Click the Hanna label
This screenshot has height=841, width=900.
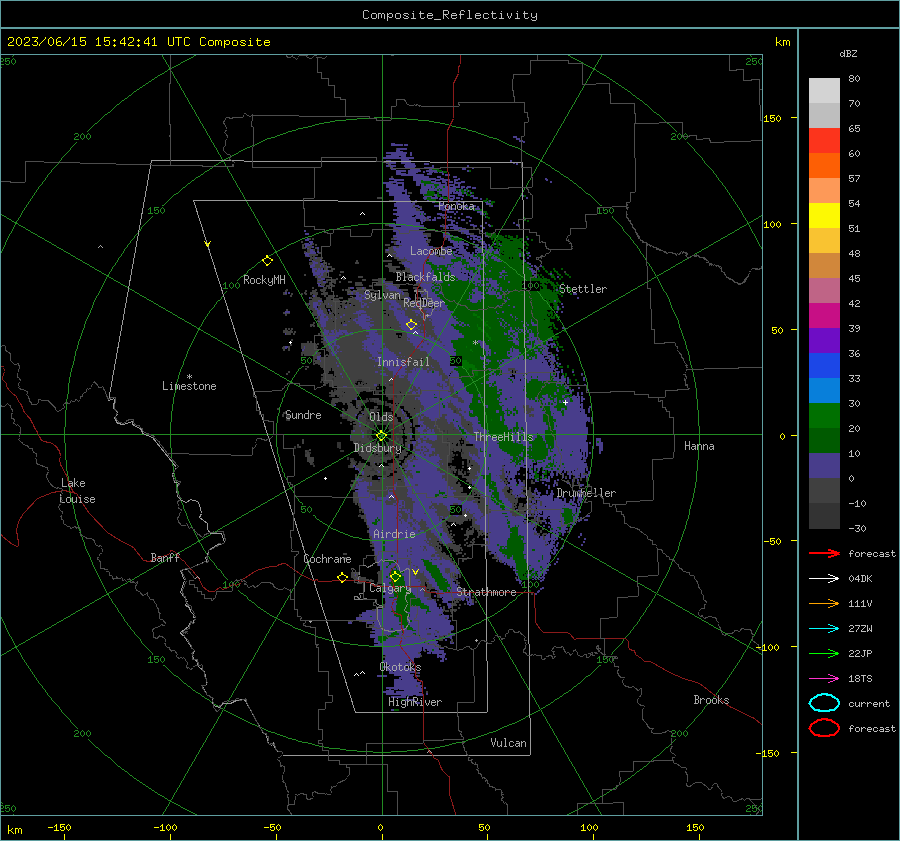(x=699, y=446)
